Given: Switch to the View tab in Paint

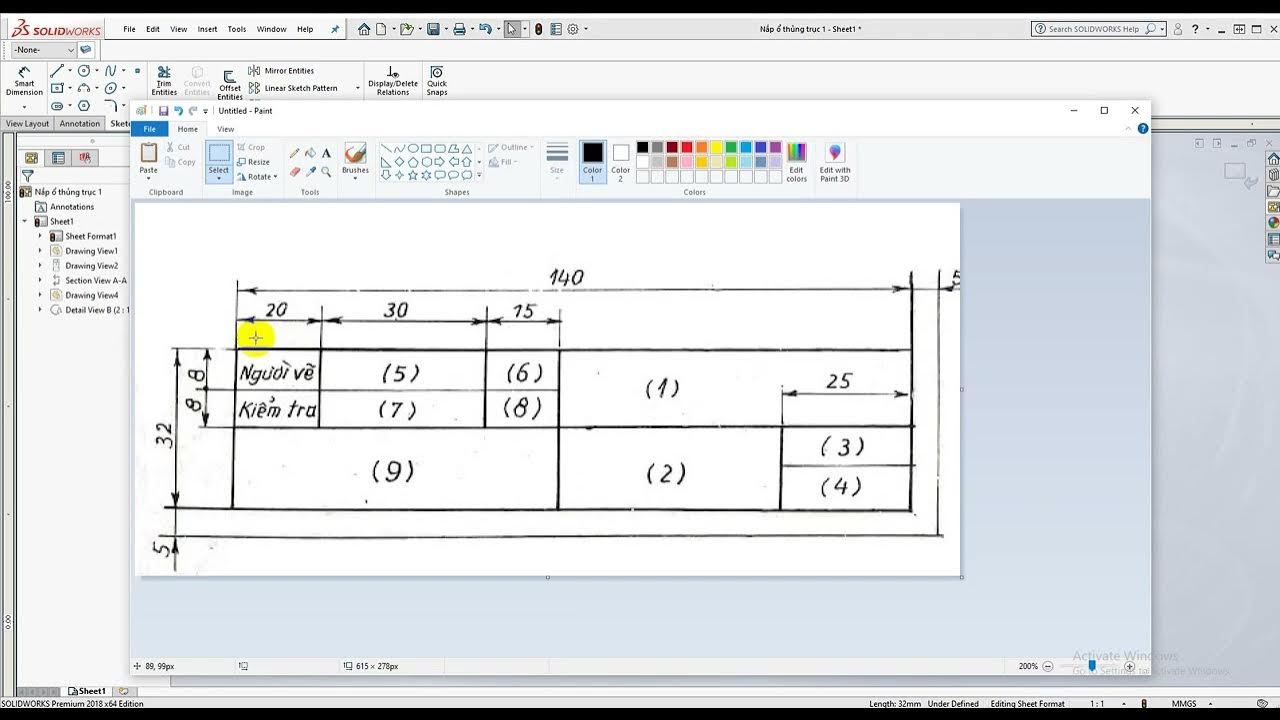Looking at the screenshot, I should point(226,129).
